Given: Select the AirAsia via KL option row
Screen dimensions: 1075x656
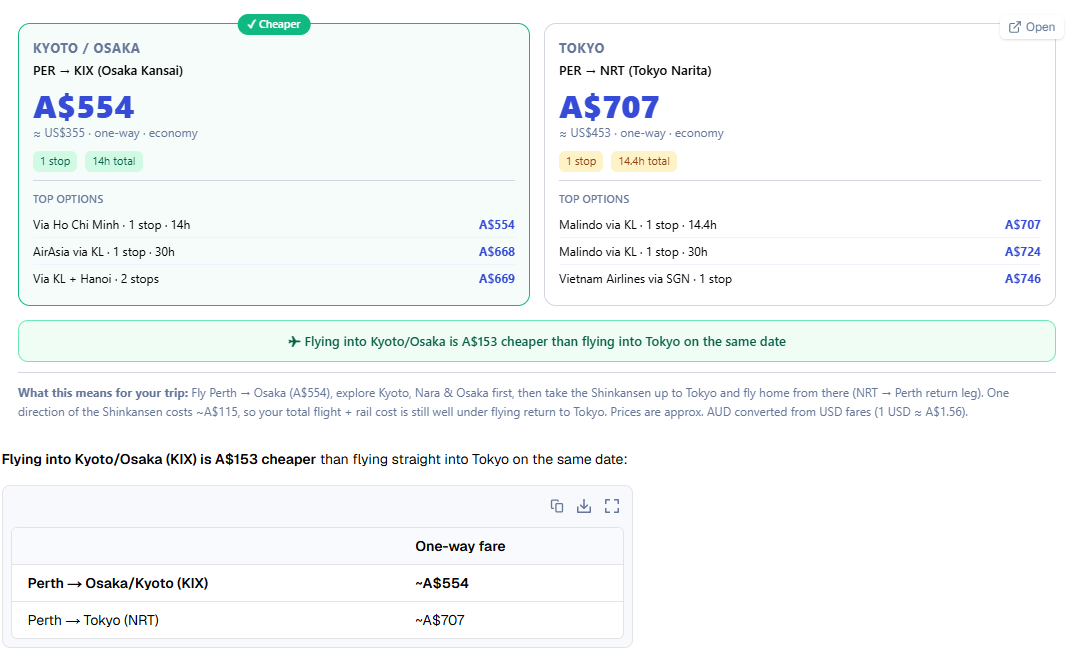Looking at the screenshot, I should click(274, 252).
